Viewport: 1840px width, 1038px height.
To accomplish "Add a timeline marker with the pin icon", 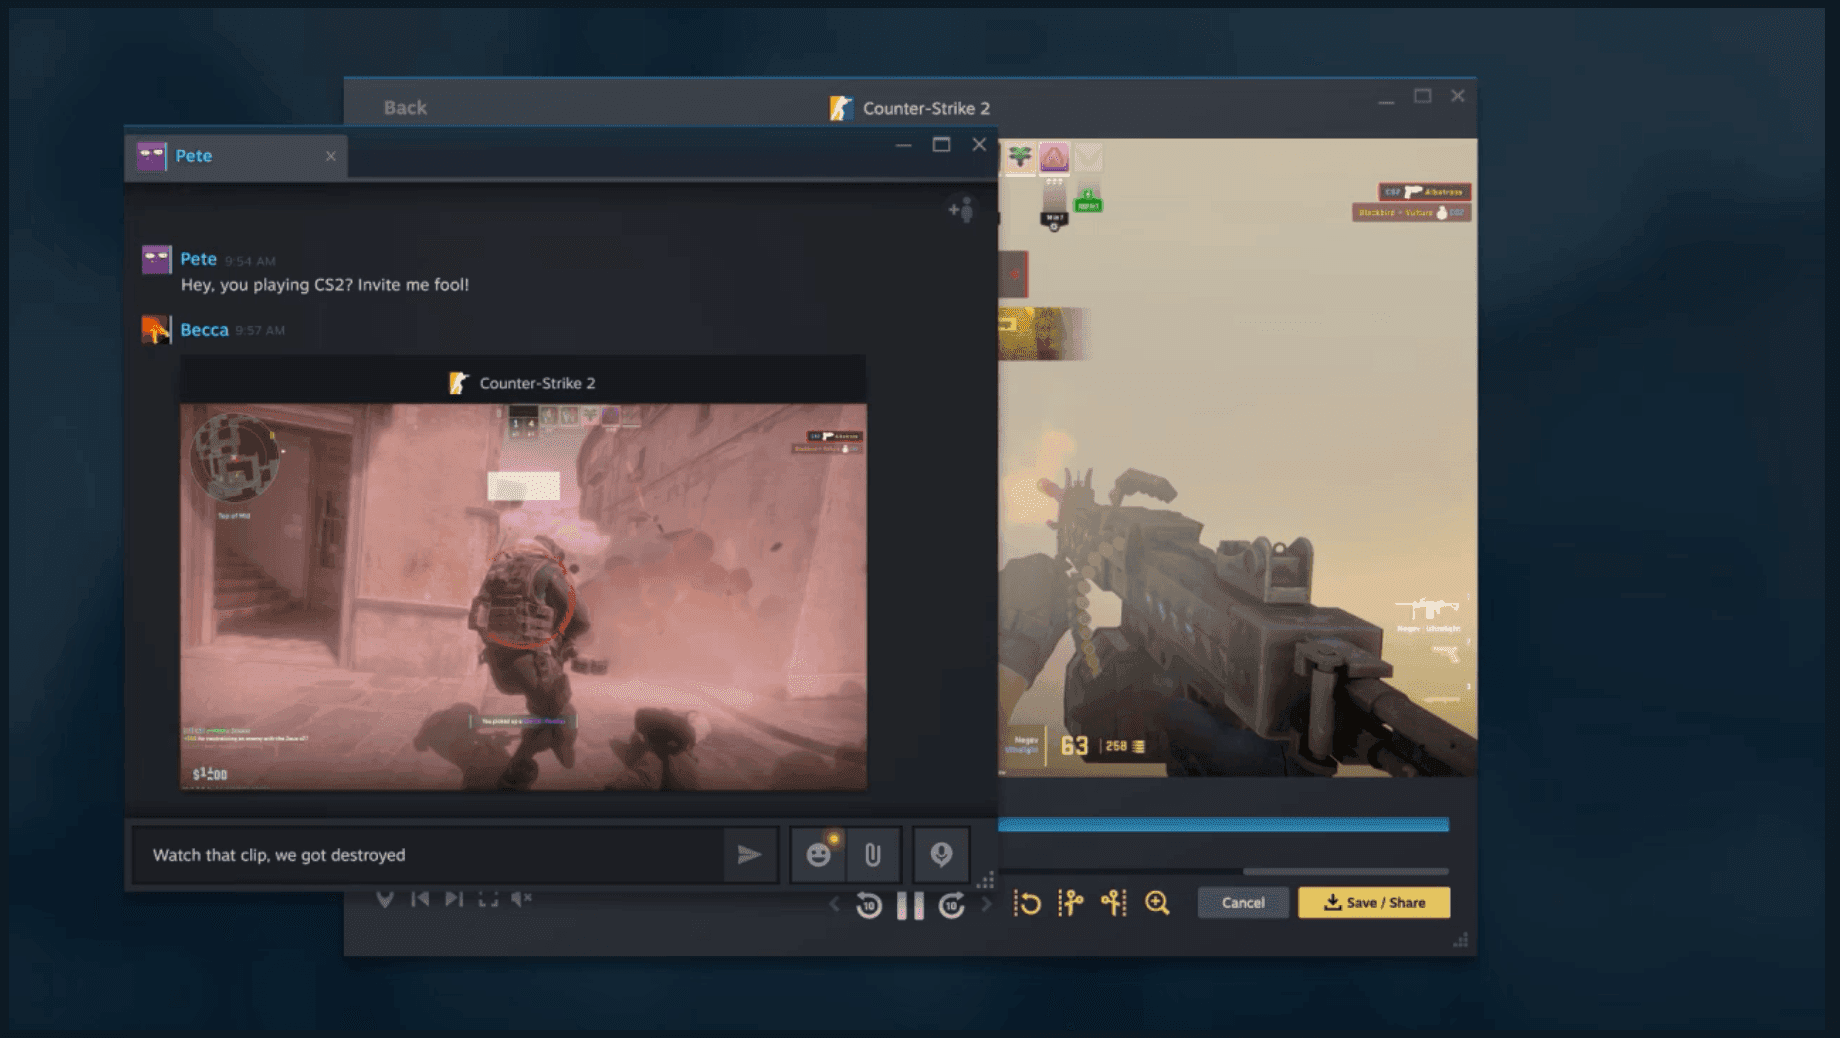I will coord(385,899).
